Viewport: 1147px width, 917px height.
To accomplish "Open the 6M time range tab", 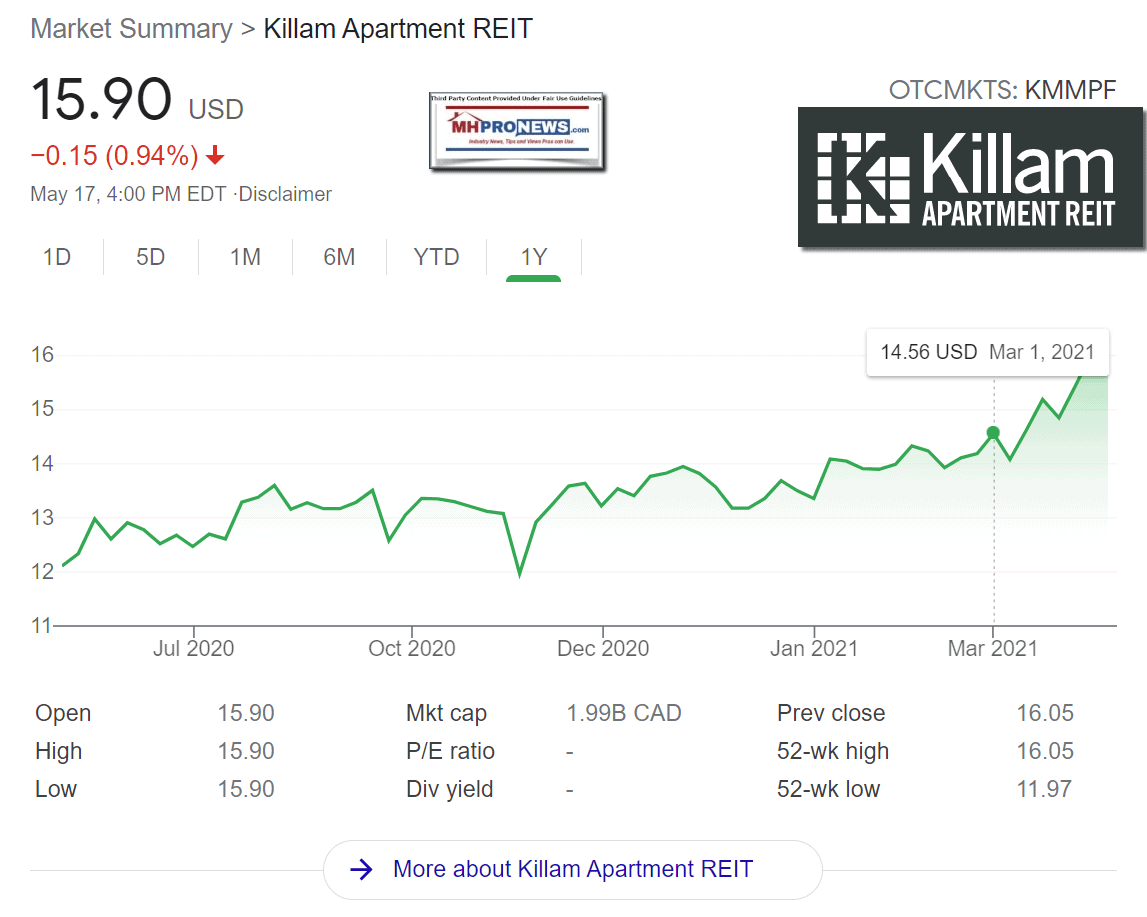I will 339,257.
